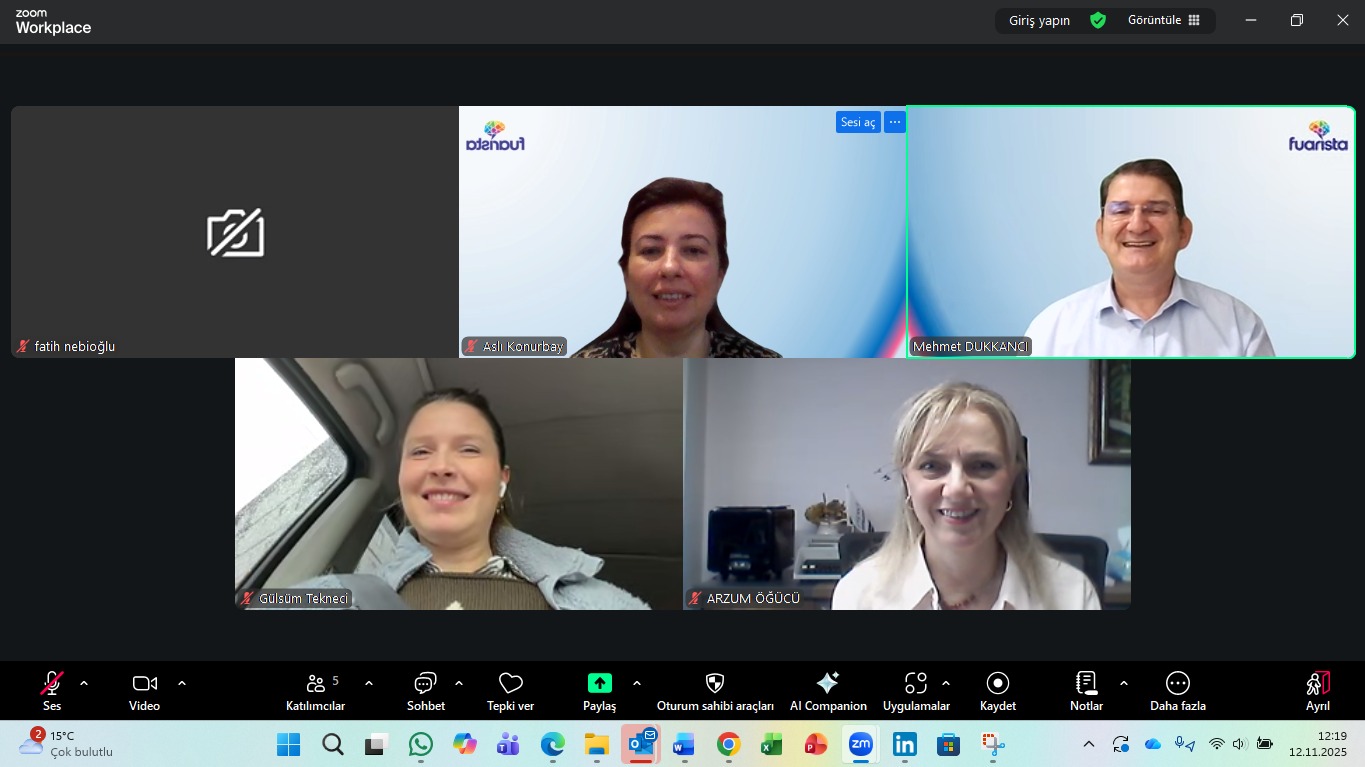Open WhatsApp from the Windows taskbar
The width and height of the screenshot is (1365, 767).
(421, 744)
